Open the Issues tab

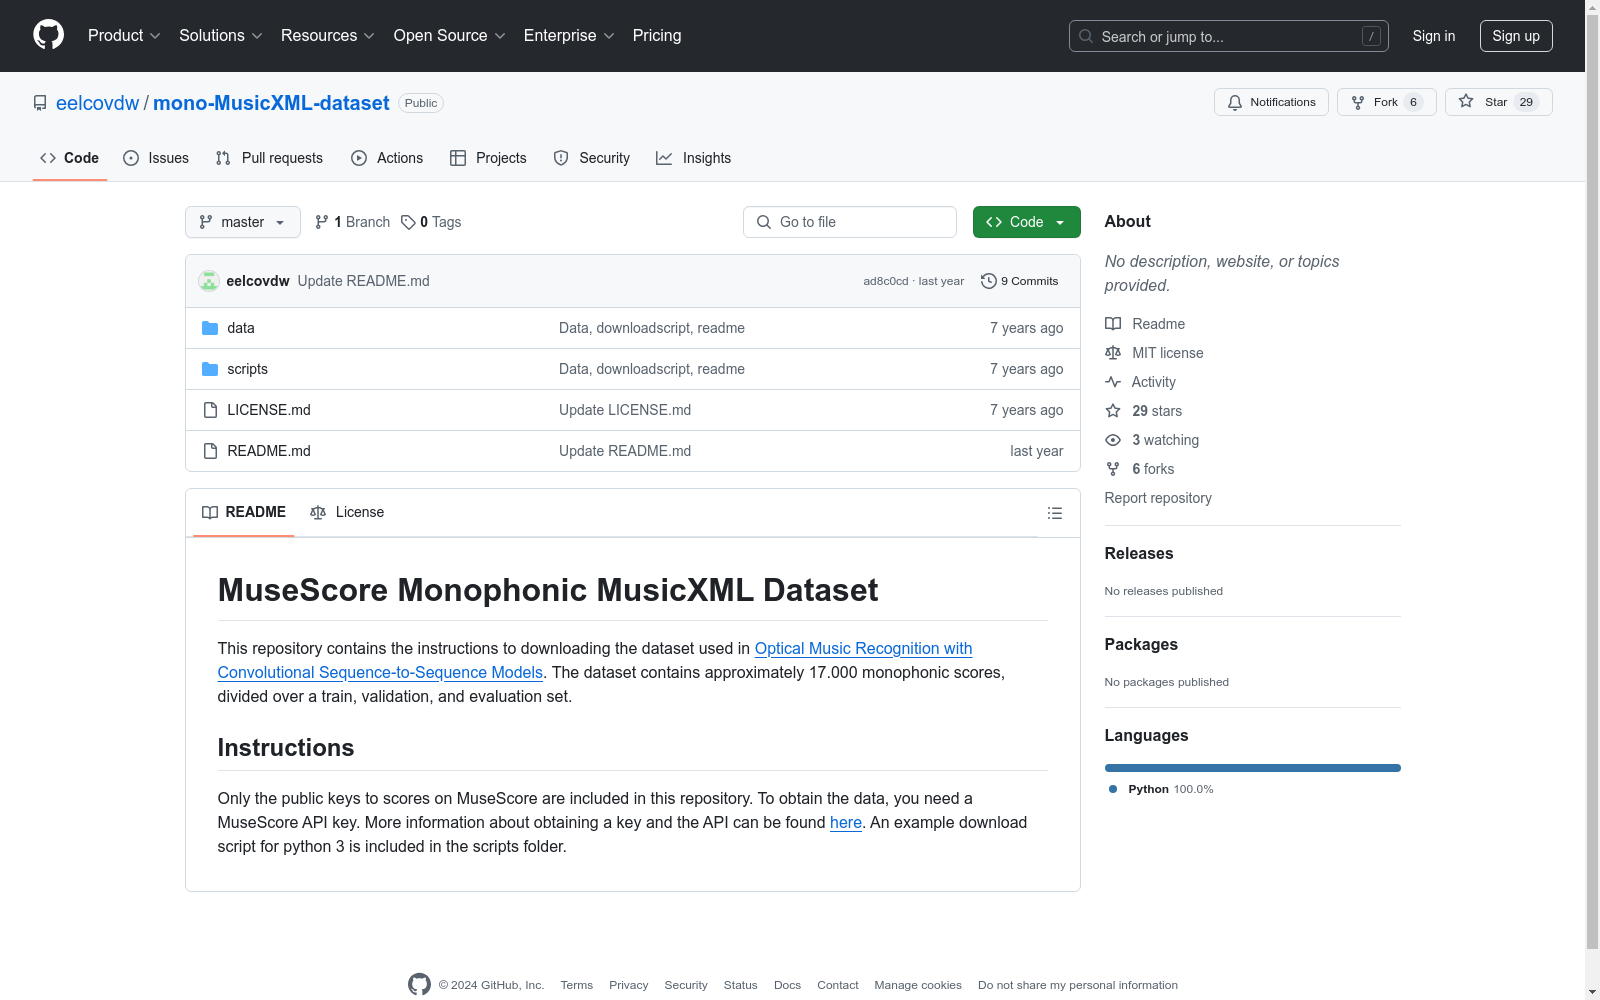[x=156, y=158]
